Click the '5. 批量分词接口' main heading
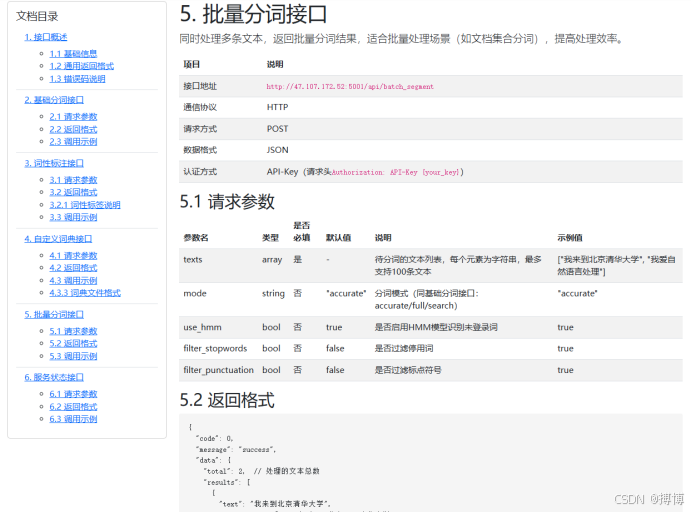The height and width of the screenshot is (513, 692). click(x=253, y=14)
